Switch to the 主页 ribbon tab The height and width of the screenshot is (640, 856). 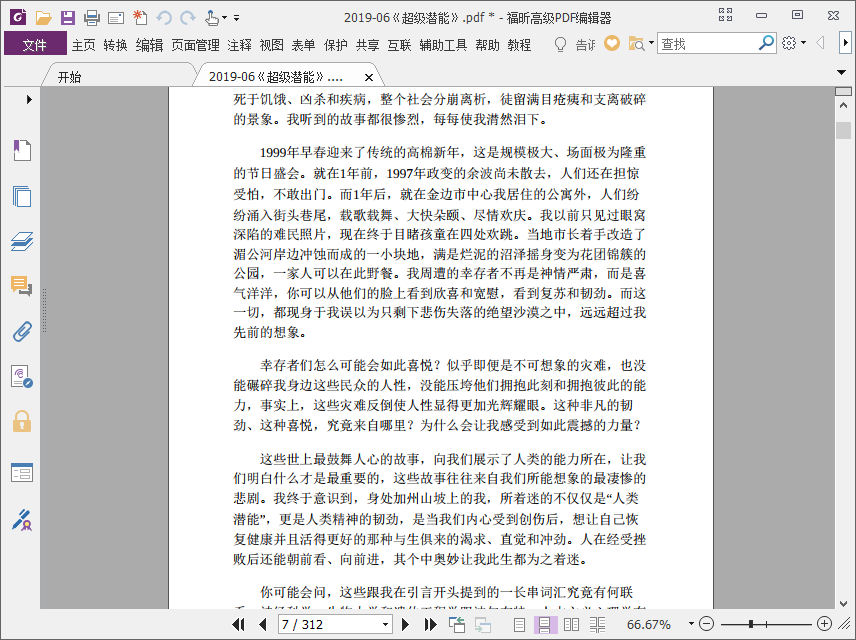coord(84,45)
